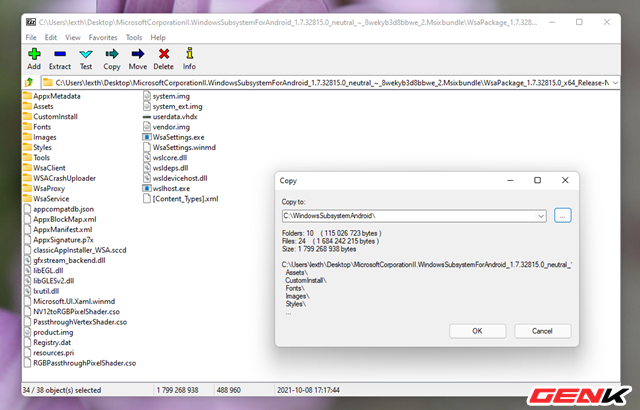Select NV12toRGBPixelShader.cso file
The height and width of the screenshot is (410, 640).
[x=72, y=312]
